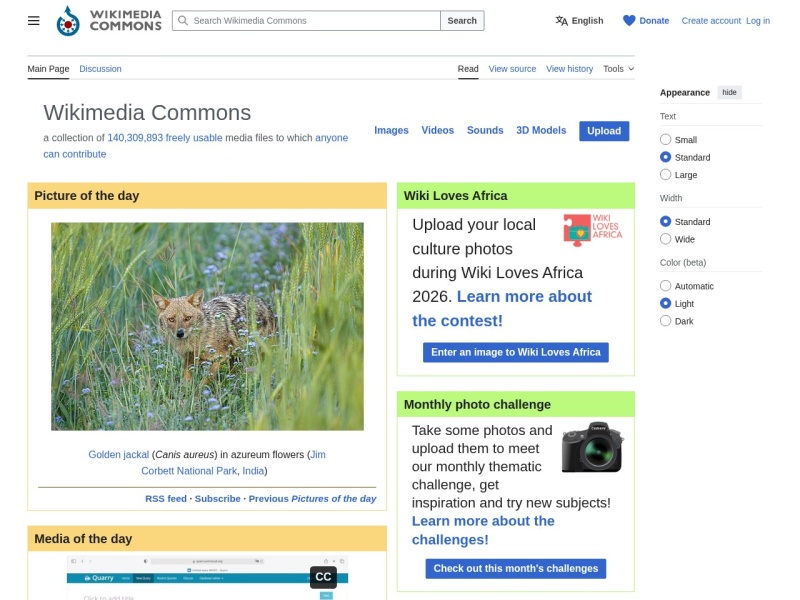
Task: Select Standard width option
Action: 665,221
